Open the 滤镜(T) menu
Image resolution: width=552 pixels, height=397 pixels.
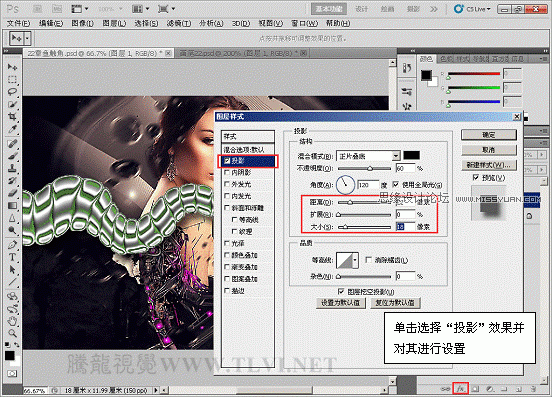(179, 23)
